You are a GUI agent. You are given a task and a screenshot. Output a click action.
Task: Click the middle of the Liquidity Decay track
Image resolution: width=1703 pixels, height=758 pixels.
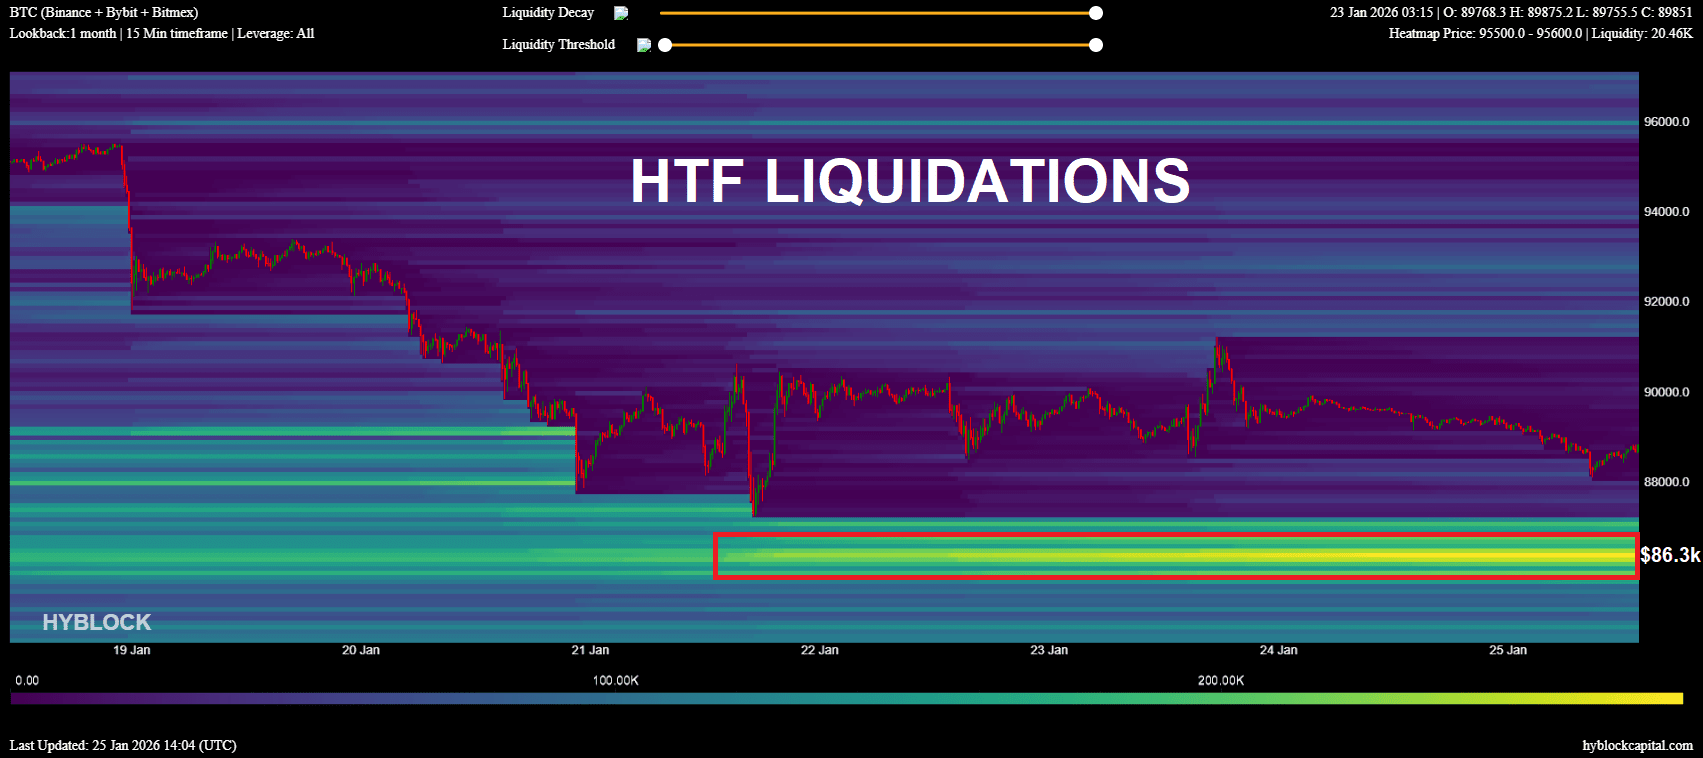coord(878,13)
